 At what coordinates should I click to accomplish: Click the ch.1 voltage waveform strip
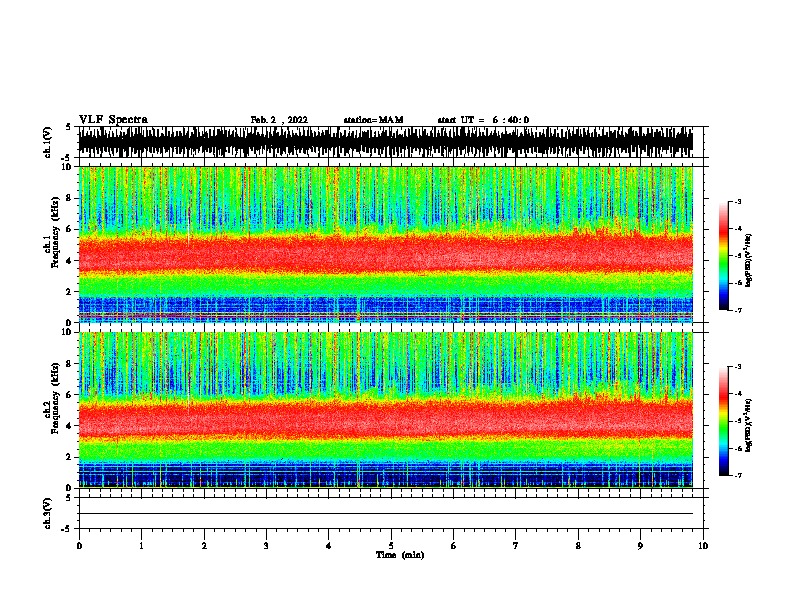pos(386,142)
